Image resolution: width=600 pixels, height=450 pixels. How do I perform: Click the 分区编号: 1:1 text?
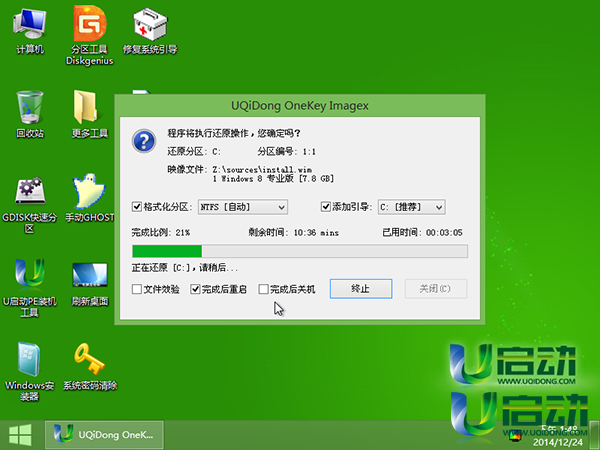click(x=287, y=152)
